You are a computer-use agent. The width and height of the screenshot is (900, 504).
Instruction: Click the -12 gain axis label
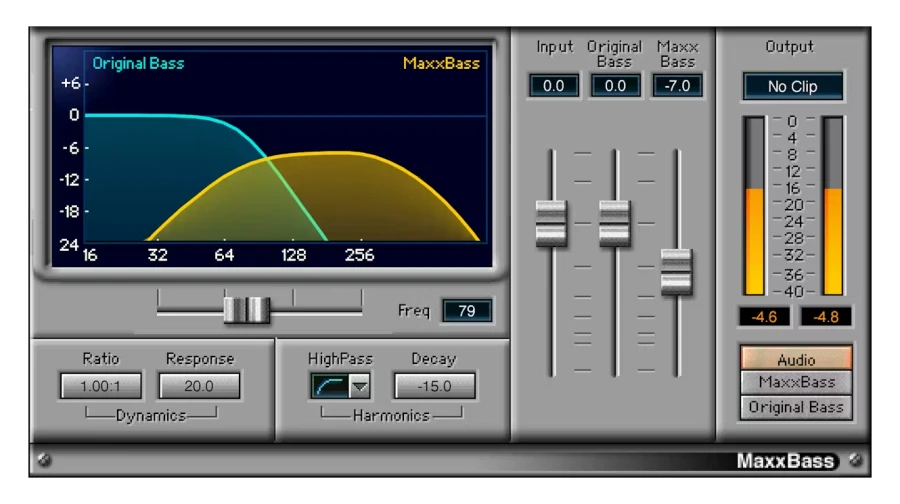point(69,180)
